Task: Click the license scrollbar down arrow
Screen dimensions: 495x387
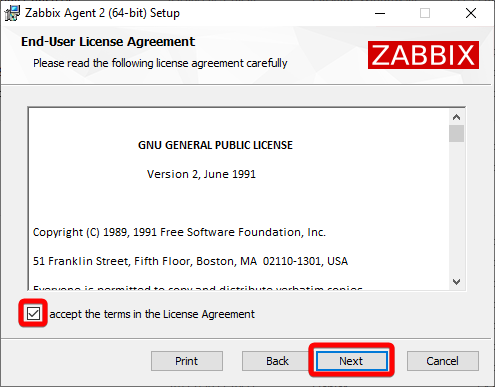Action: click(456, 282)
